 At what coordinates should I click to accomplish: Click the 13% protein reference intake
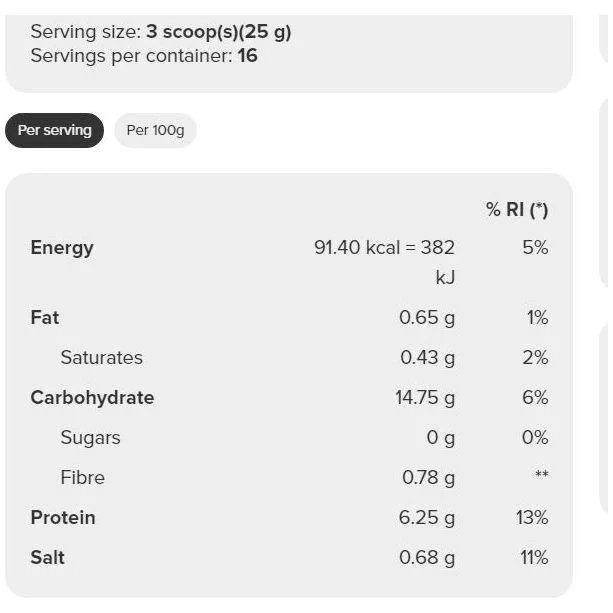click(532, 518)
